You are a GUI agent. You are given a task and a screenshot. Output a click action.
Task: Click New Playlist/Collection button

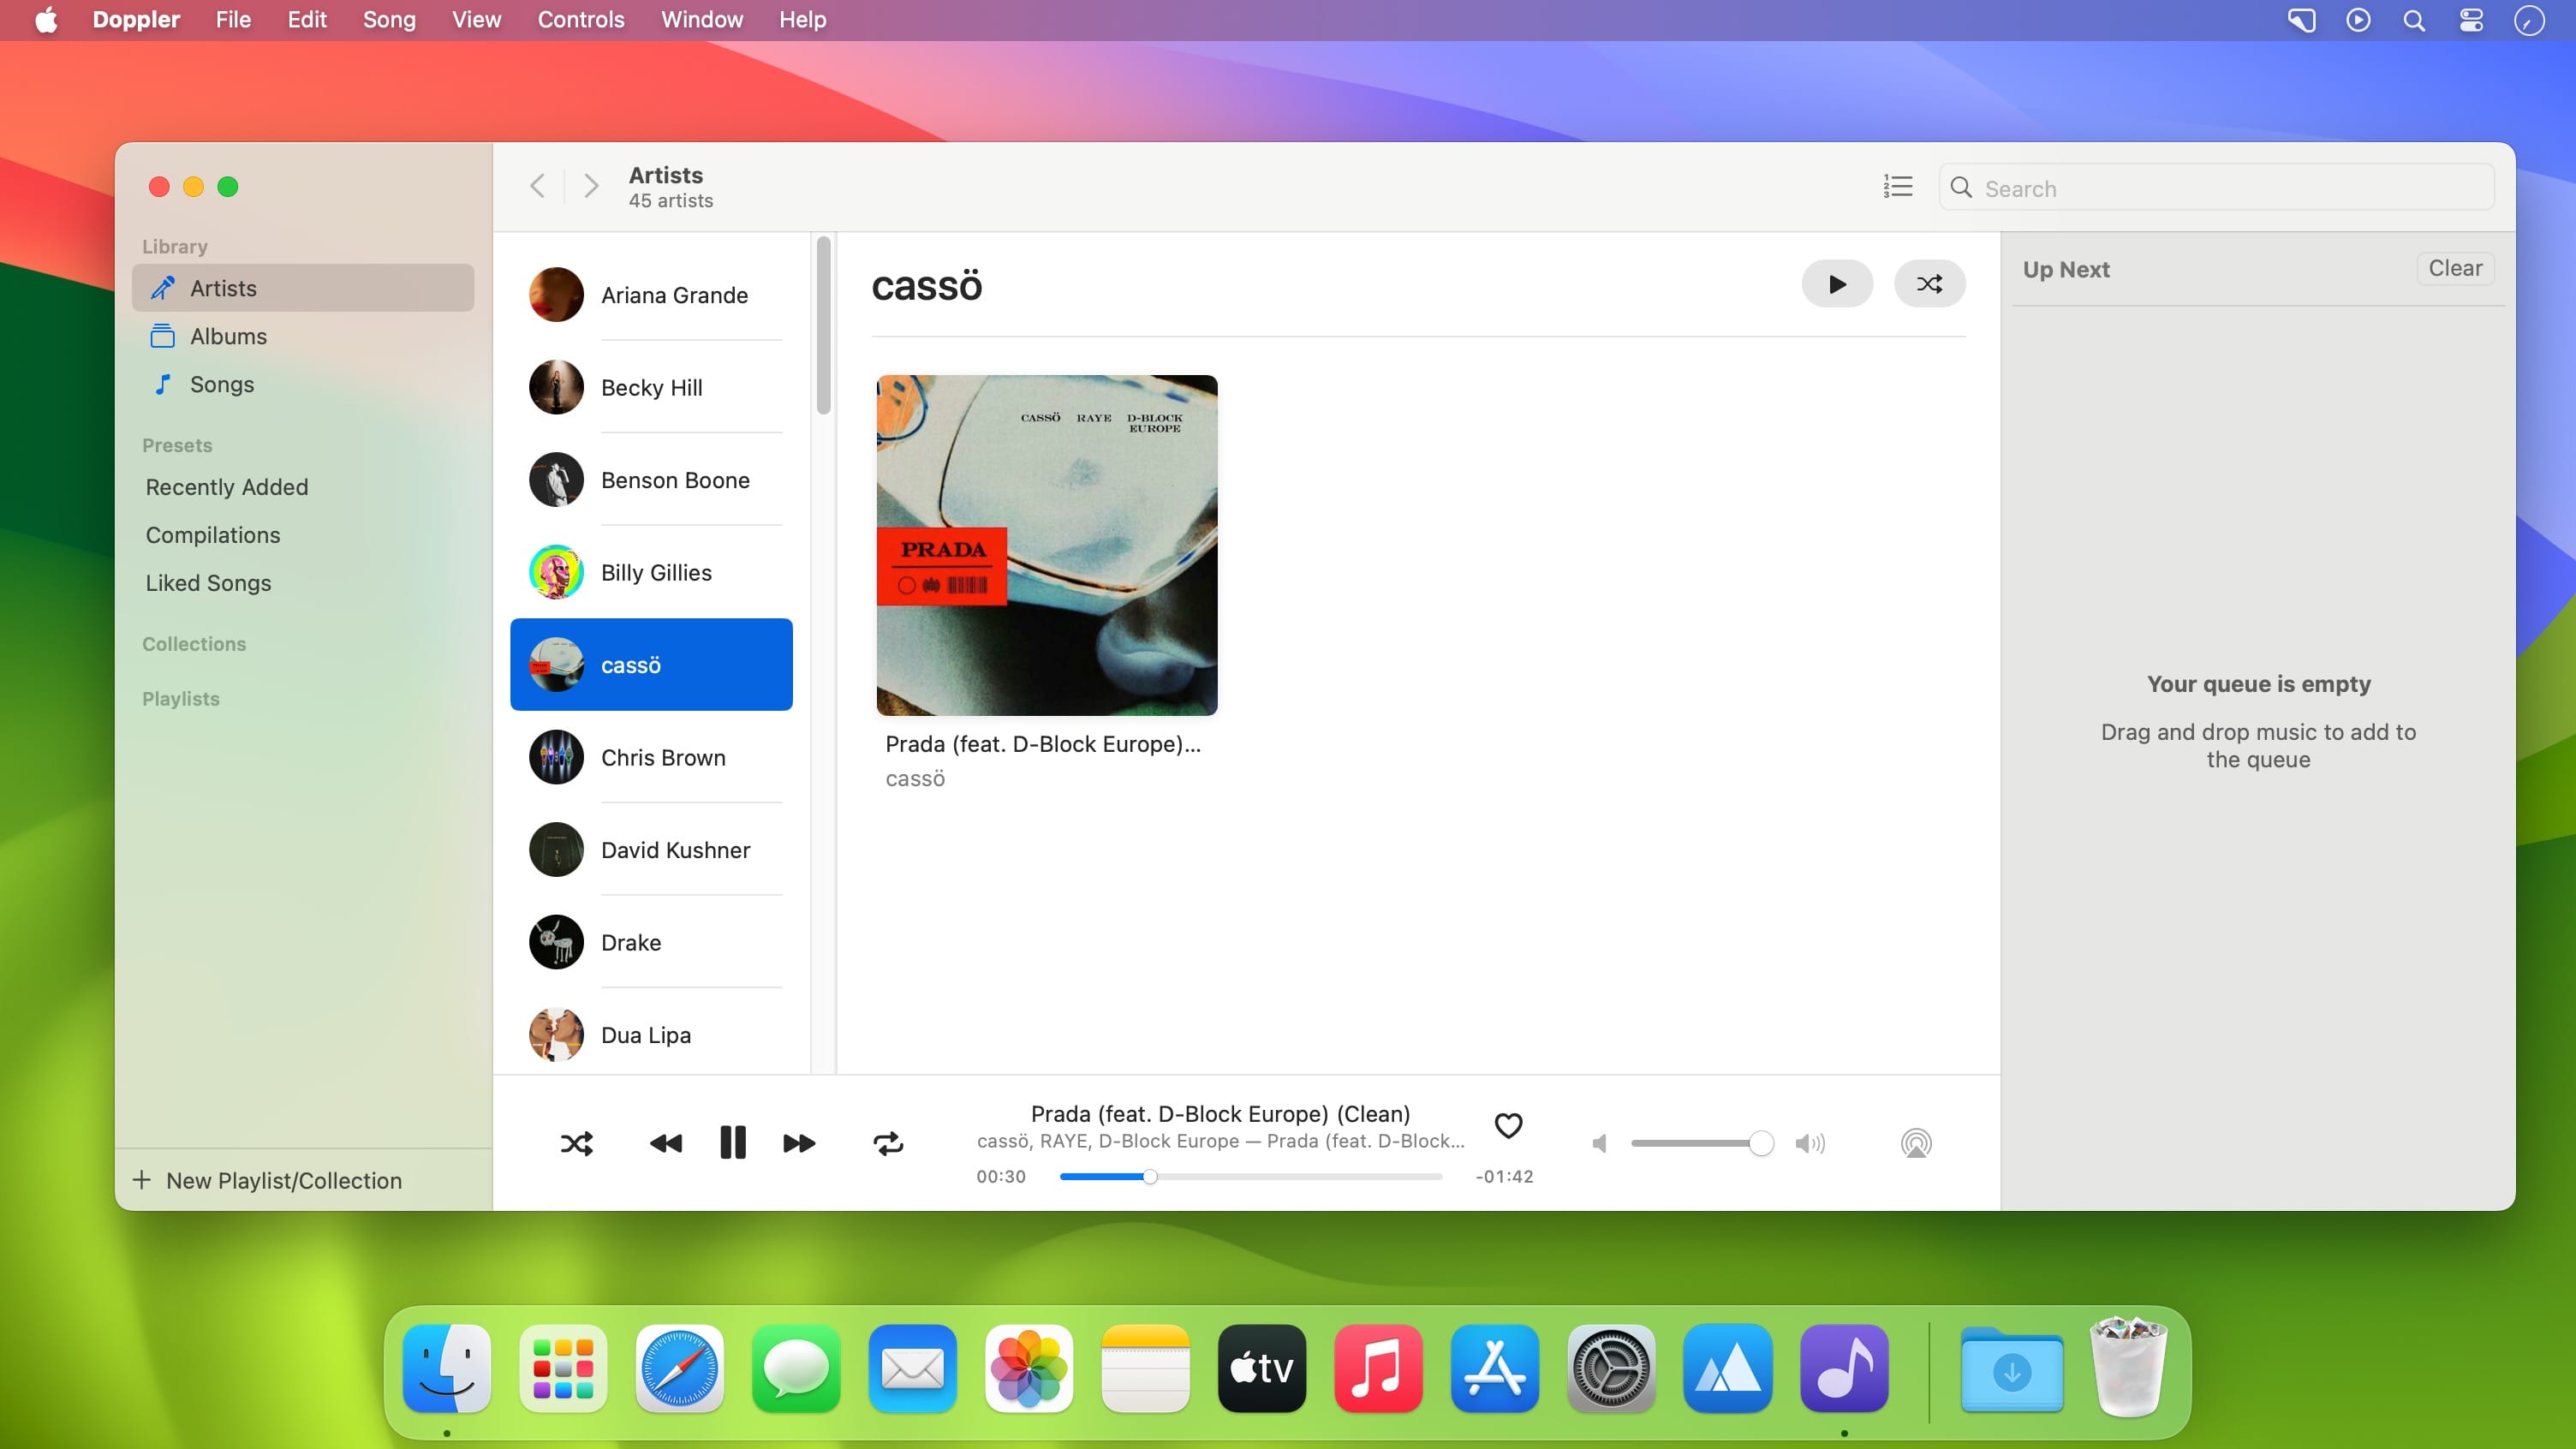click(x=267, y=1181)
